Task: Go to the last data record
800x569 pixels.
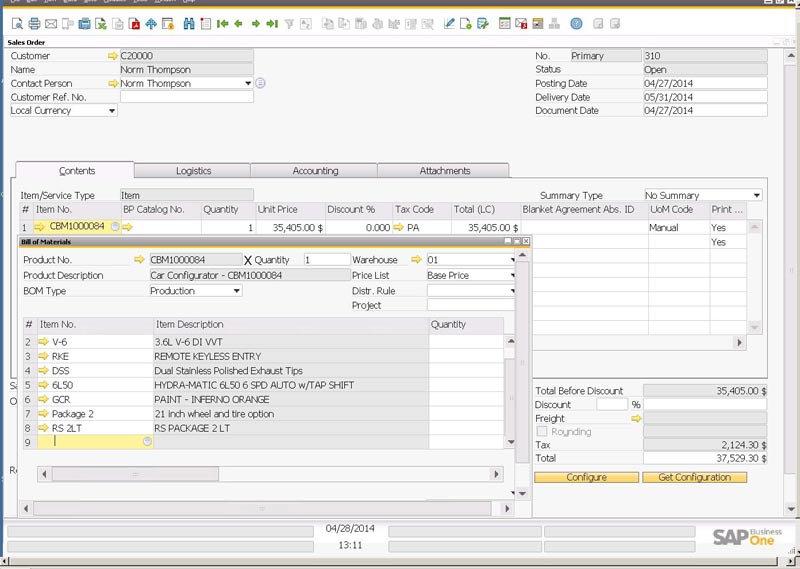Action: (272, 23)
